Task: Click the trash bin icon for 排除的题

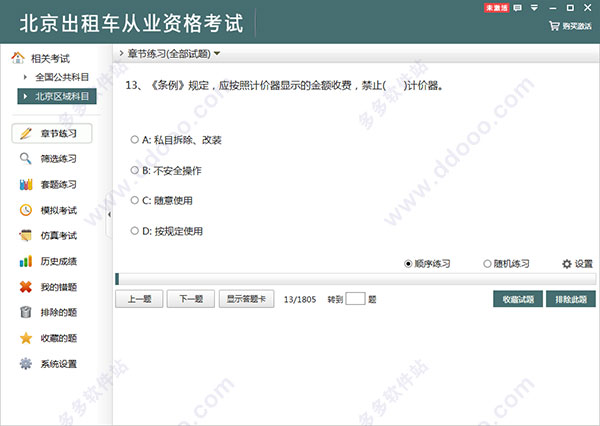Action: (x=26, y=312)
